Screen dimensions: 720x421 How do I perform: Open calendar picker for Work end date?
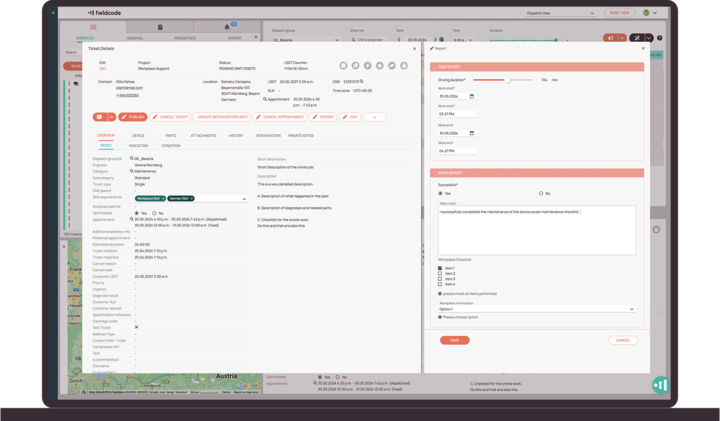(472, 133)
